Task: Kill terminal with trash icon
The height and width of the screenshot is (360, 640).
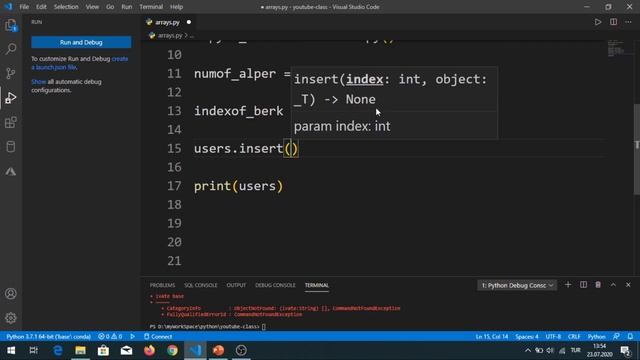Action: coord(598,285)
